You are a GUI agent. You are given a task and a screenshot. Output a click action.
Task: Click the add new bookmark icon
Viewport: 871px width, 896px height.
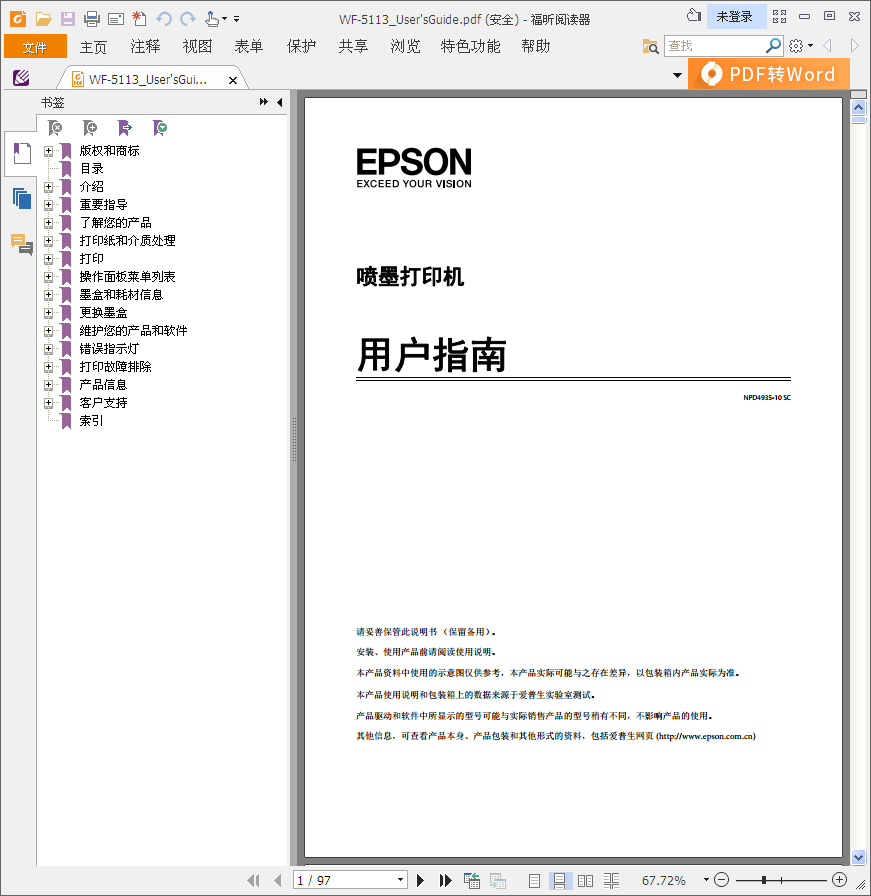pyautogui.click(x=90, y=128)
